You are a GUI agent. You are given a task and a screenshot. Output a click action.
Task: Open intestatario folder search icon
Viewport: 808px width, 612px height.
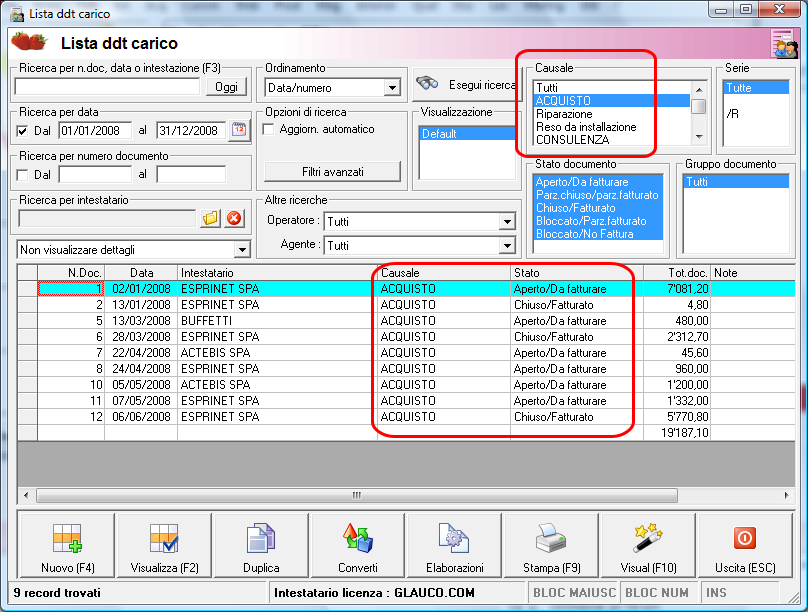tap(210, 218)
